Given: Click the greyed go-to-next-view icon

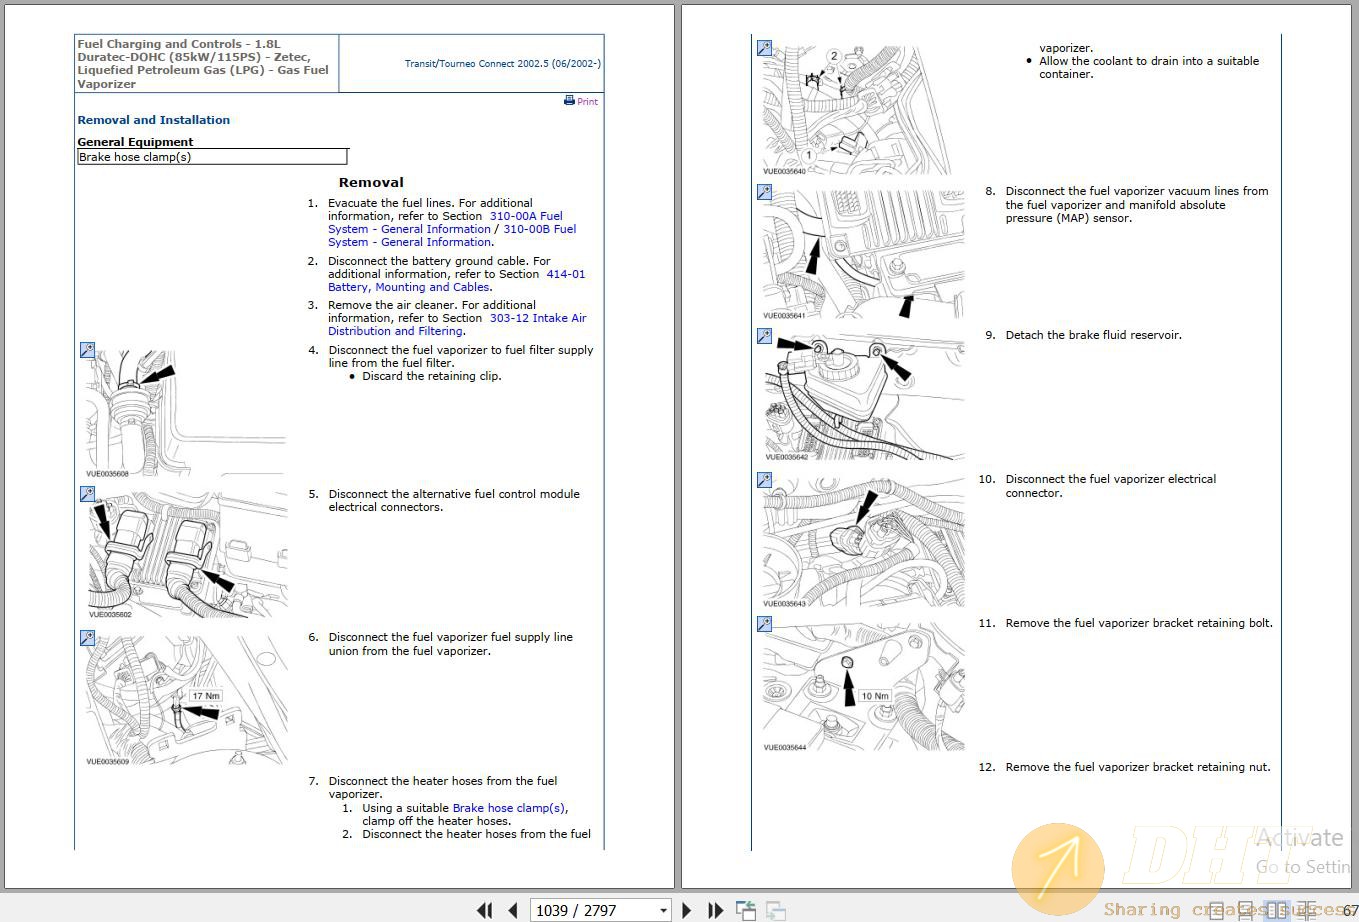Looking at the screenshot, I should [x=775, y=910].
